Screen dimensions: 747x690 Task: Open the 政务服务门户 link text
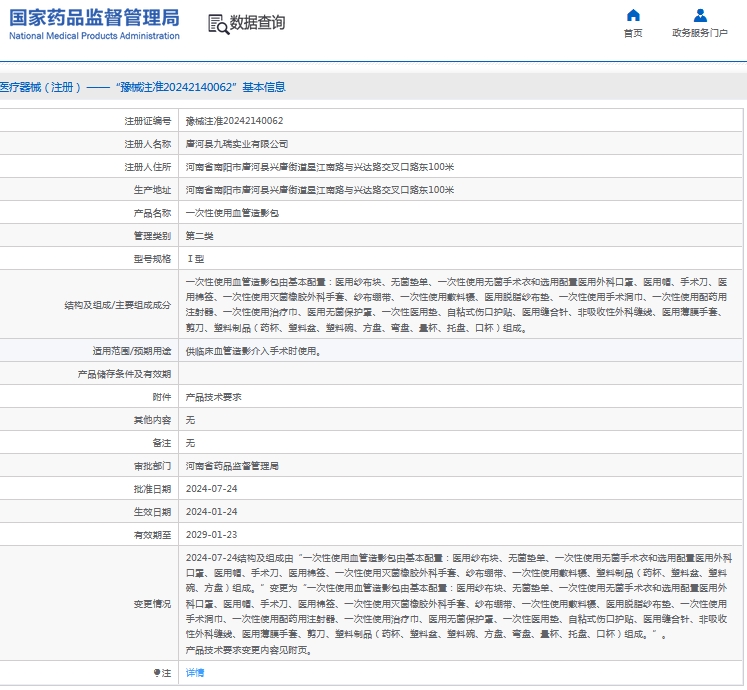700,33
